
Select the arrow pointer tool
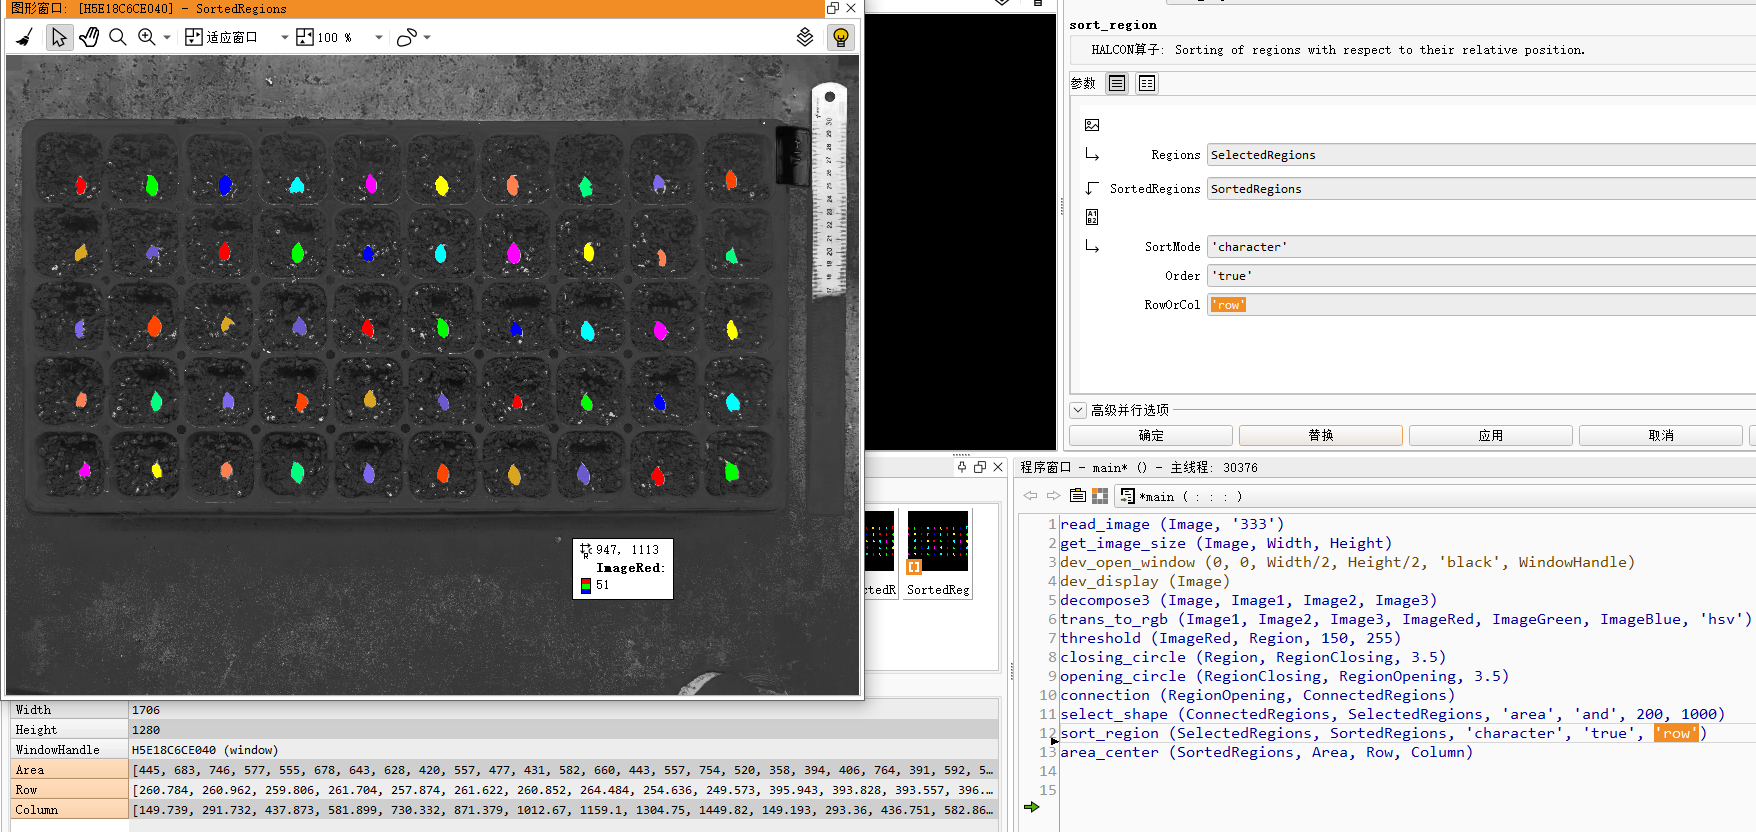pos(59,38)
